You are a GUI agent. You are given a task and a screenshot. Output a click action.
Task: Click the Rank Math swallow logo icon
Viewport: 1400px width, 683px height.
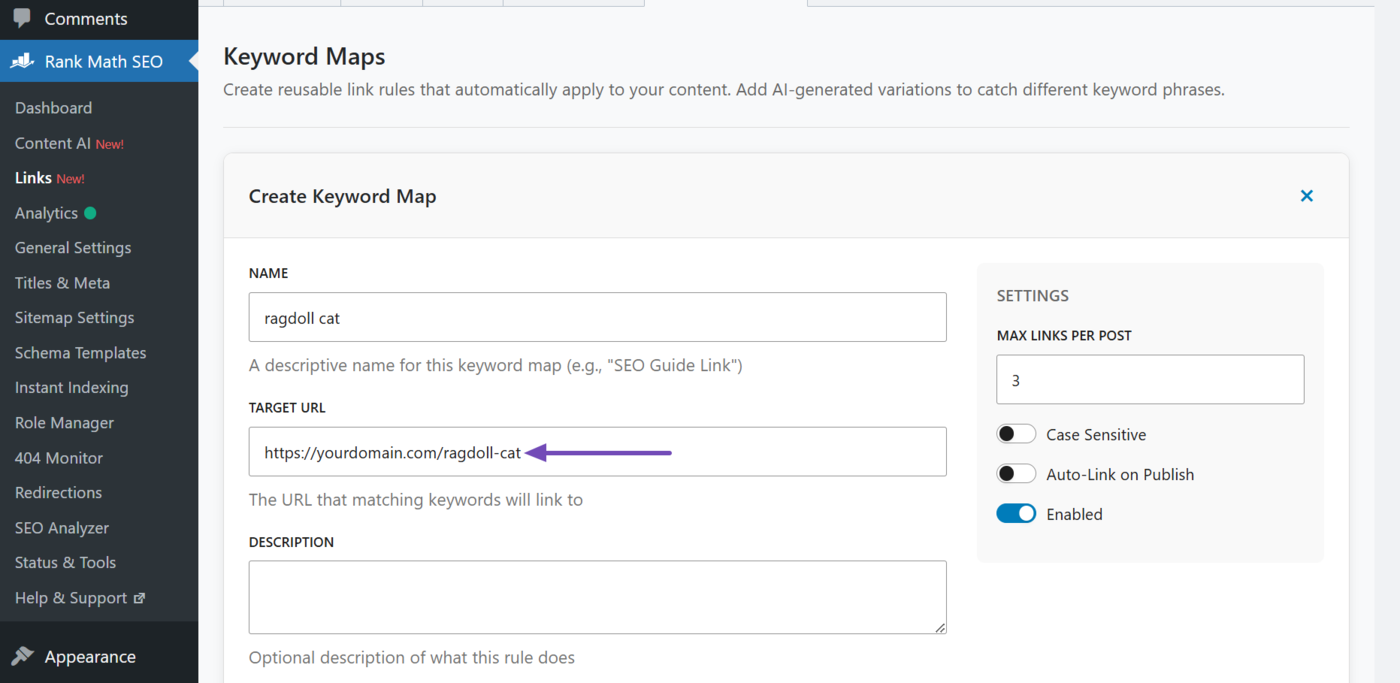click(21, 61)
